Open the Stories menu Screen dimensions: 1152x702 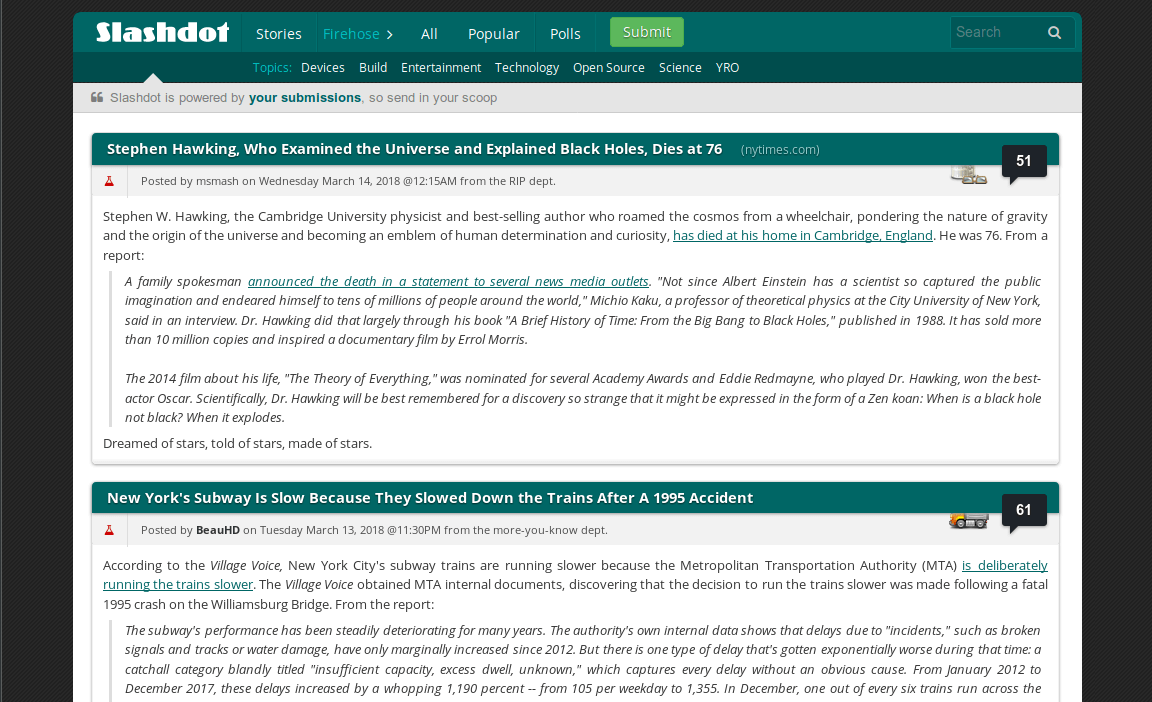(278, 34)
